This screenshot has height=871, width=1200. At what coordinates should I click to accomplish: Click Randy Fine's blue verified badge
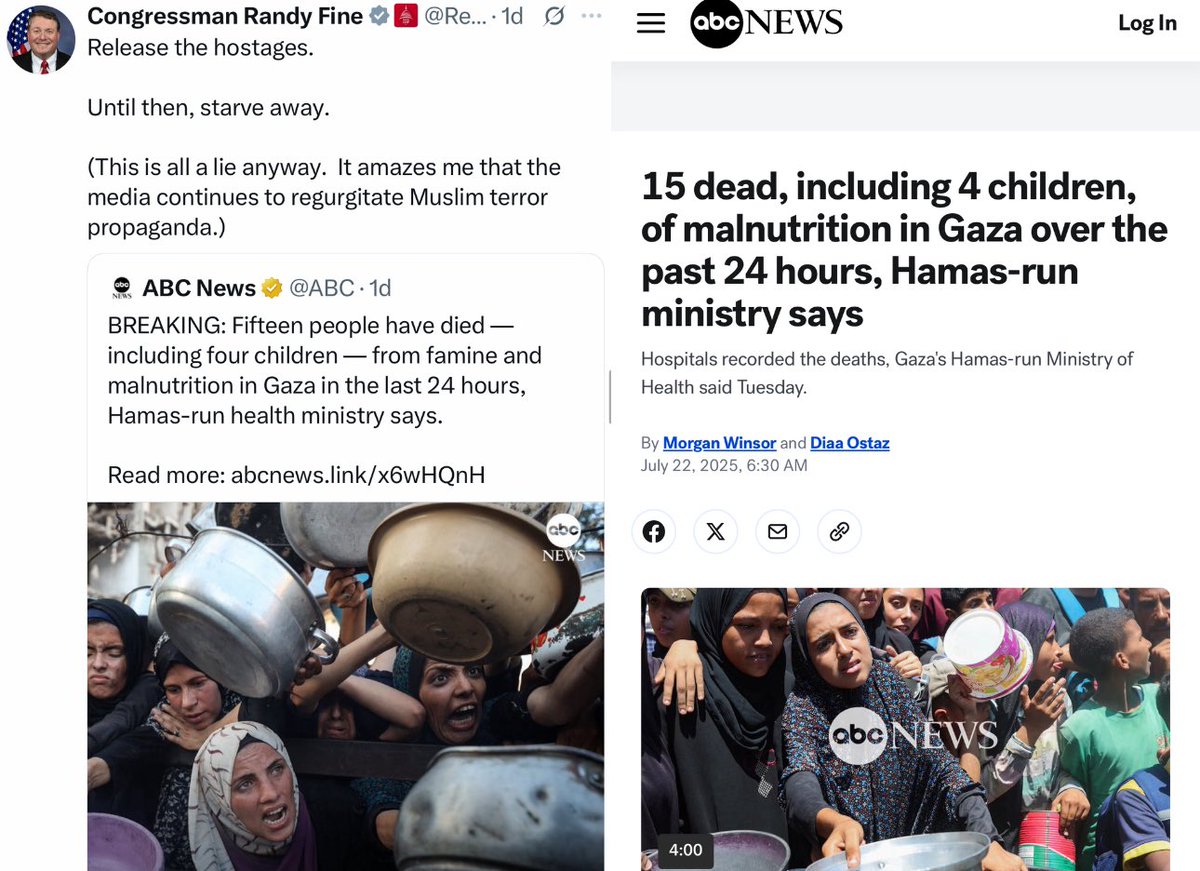[380, 16]
